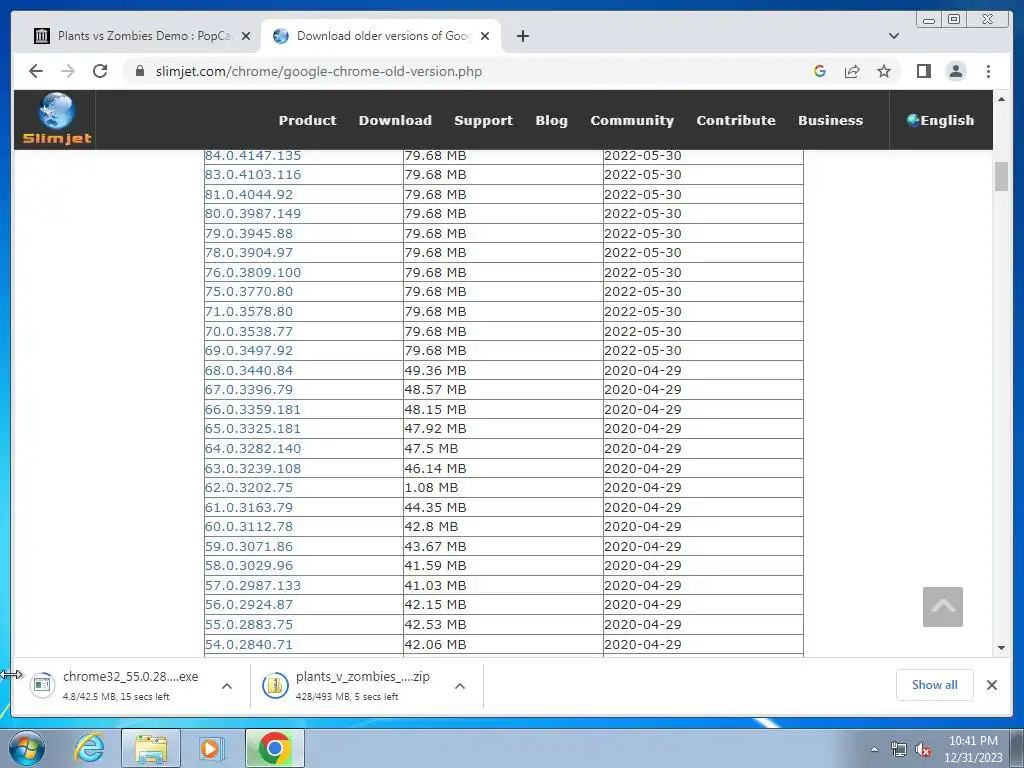Open the tab search chevron

[894, 36]
